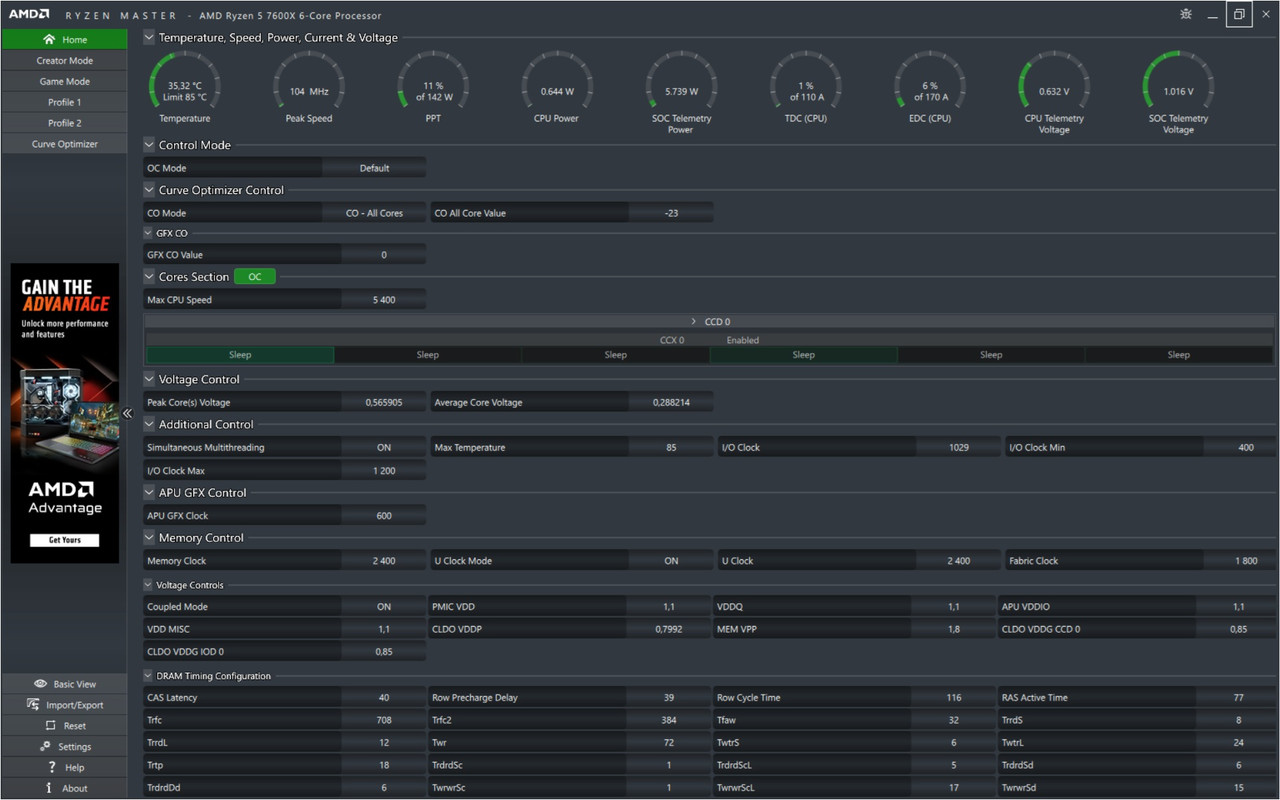Click the I/O Clock Max value 1 200
The image size is (1280, 800).
tap(384, 471)
